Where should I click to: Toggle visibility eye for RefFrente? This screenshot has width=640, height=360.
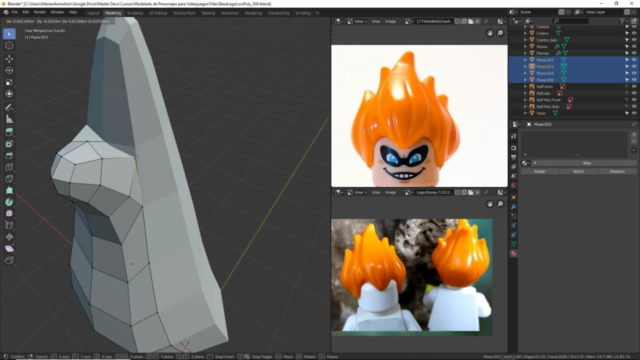(x=634, y=87)
